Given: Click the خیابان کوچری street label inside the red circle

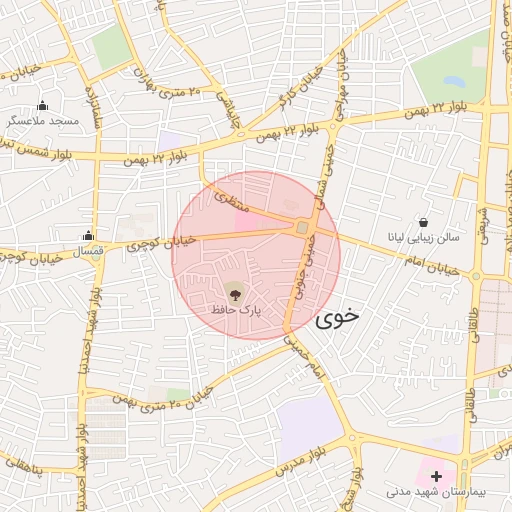Looking at the screenshot, I should click(x=161, y=243).
